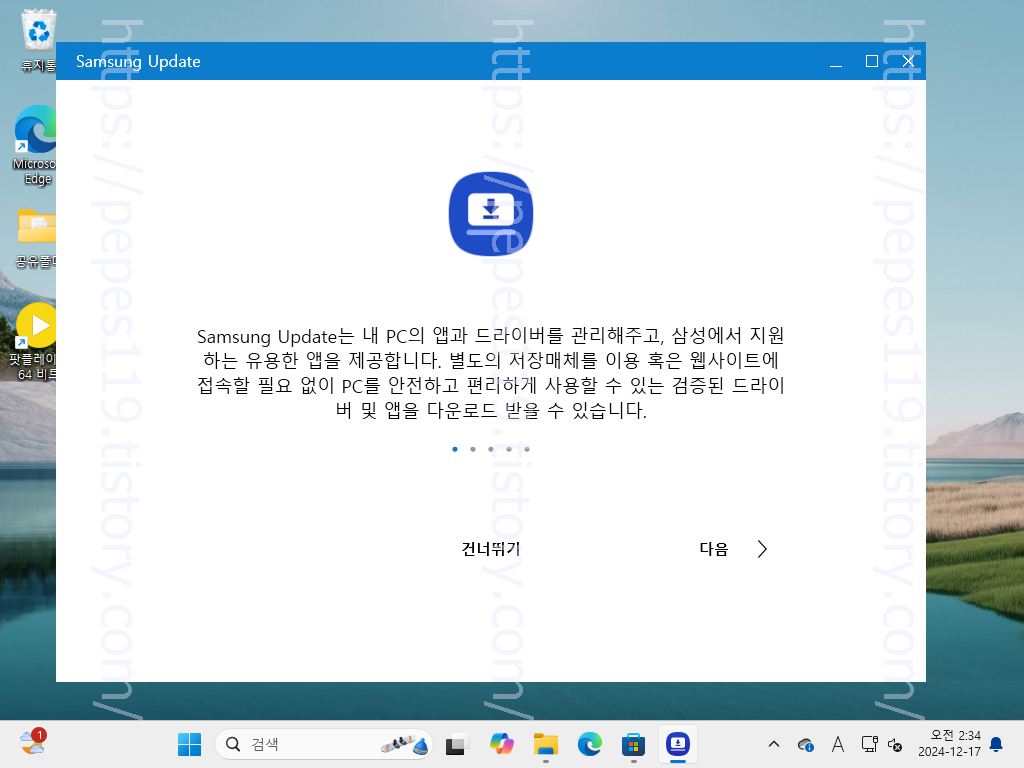Select the Microsoft Edge desktop shortcut
This screenshot has height=768, width=1024.
pyautogui.click(x=35, y=146)
